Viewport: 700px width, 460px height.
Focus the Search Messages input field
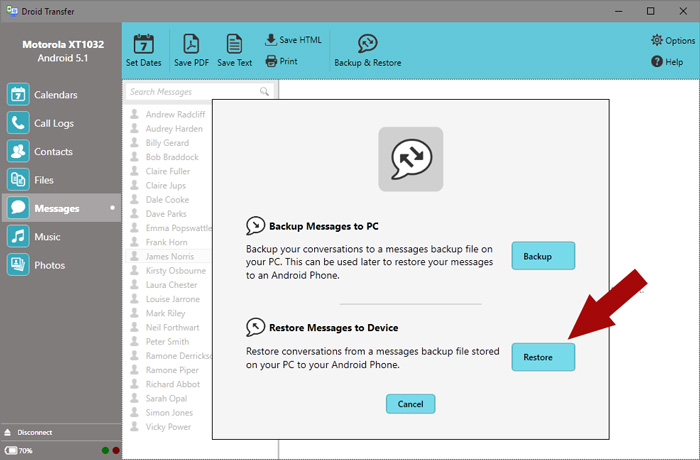(x=199, y=92)
